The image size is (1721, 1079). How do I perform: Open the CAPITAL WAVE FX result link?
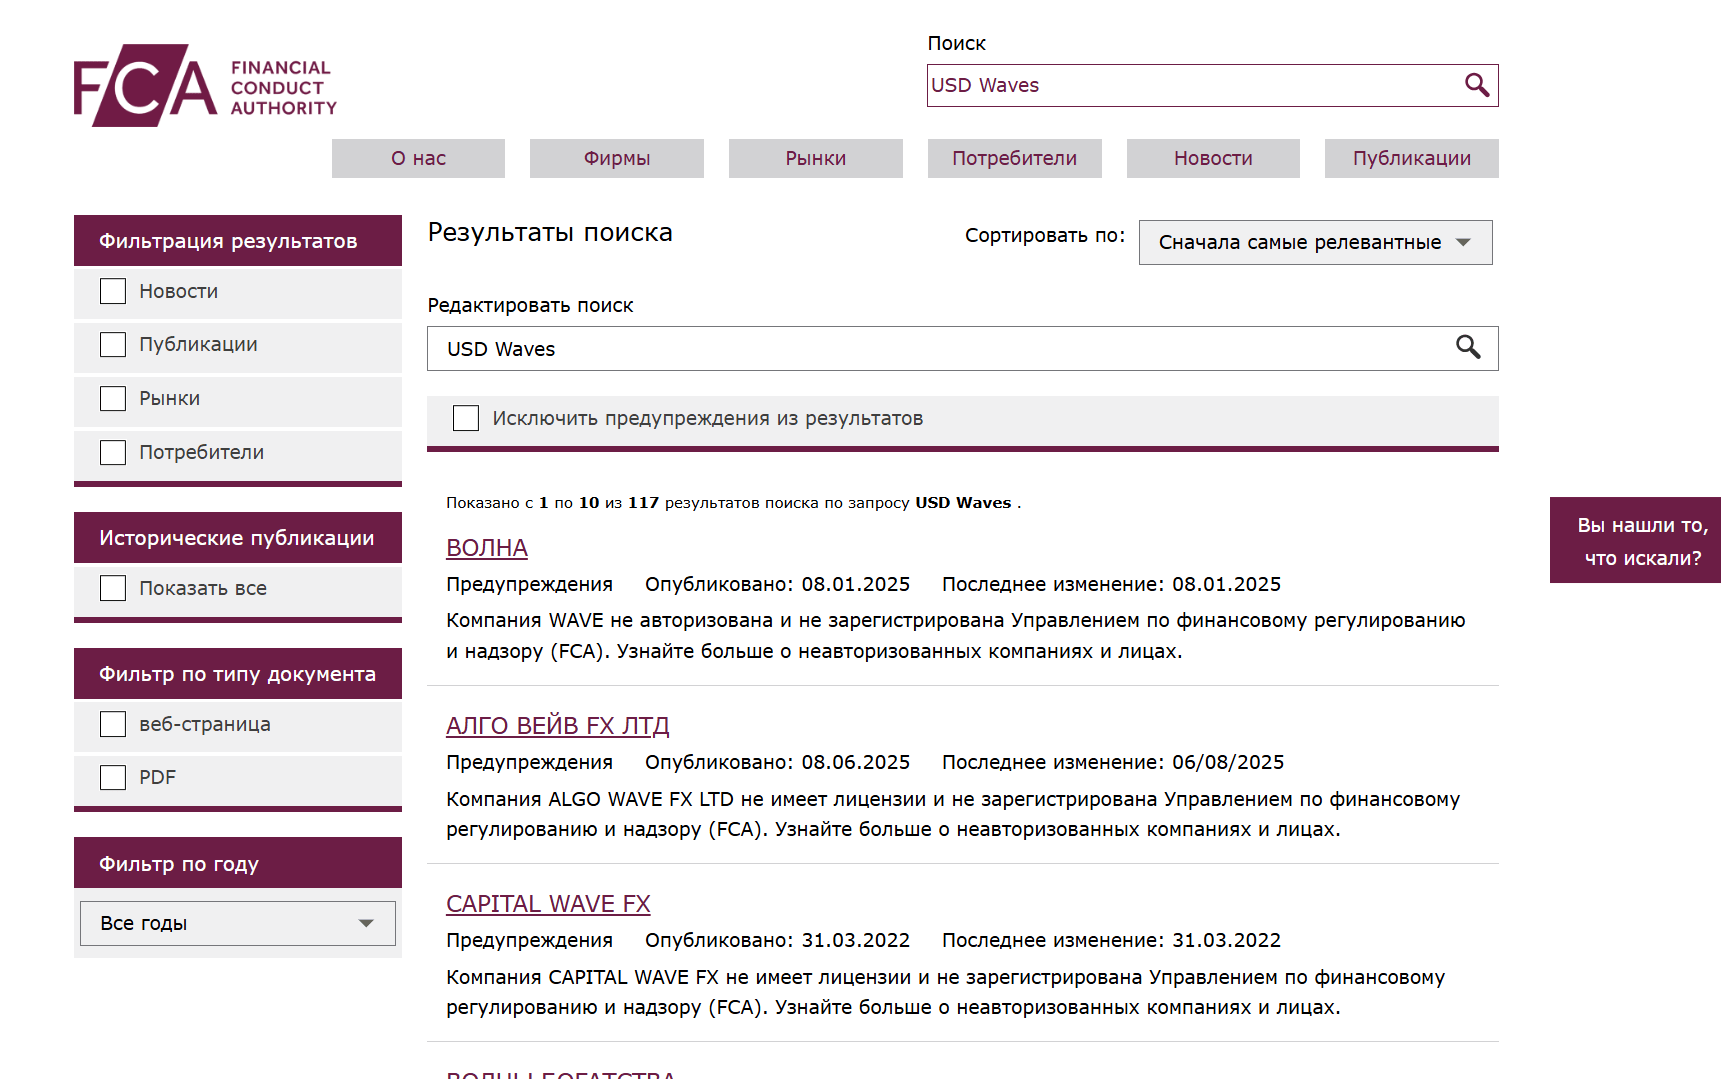click(x=548, y=904)
